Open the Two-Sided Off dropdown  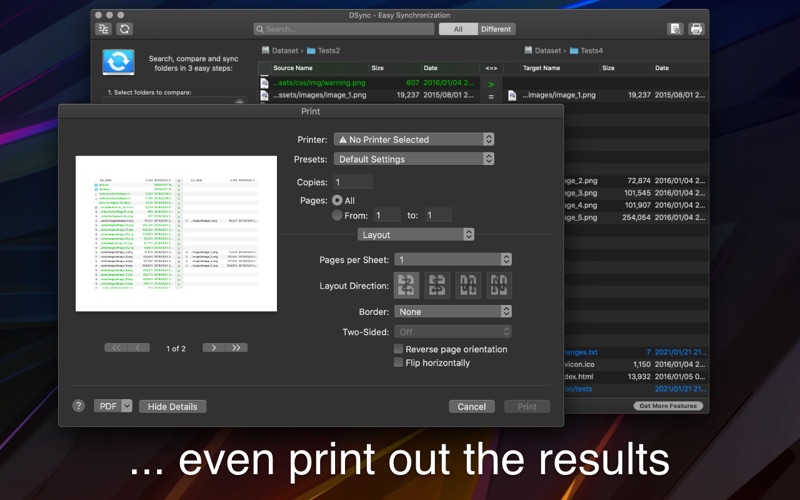pyautogui.click(x=453, y=332)
